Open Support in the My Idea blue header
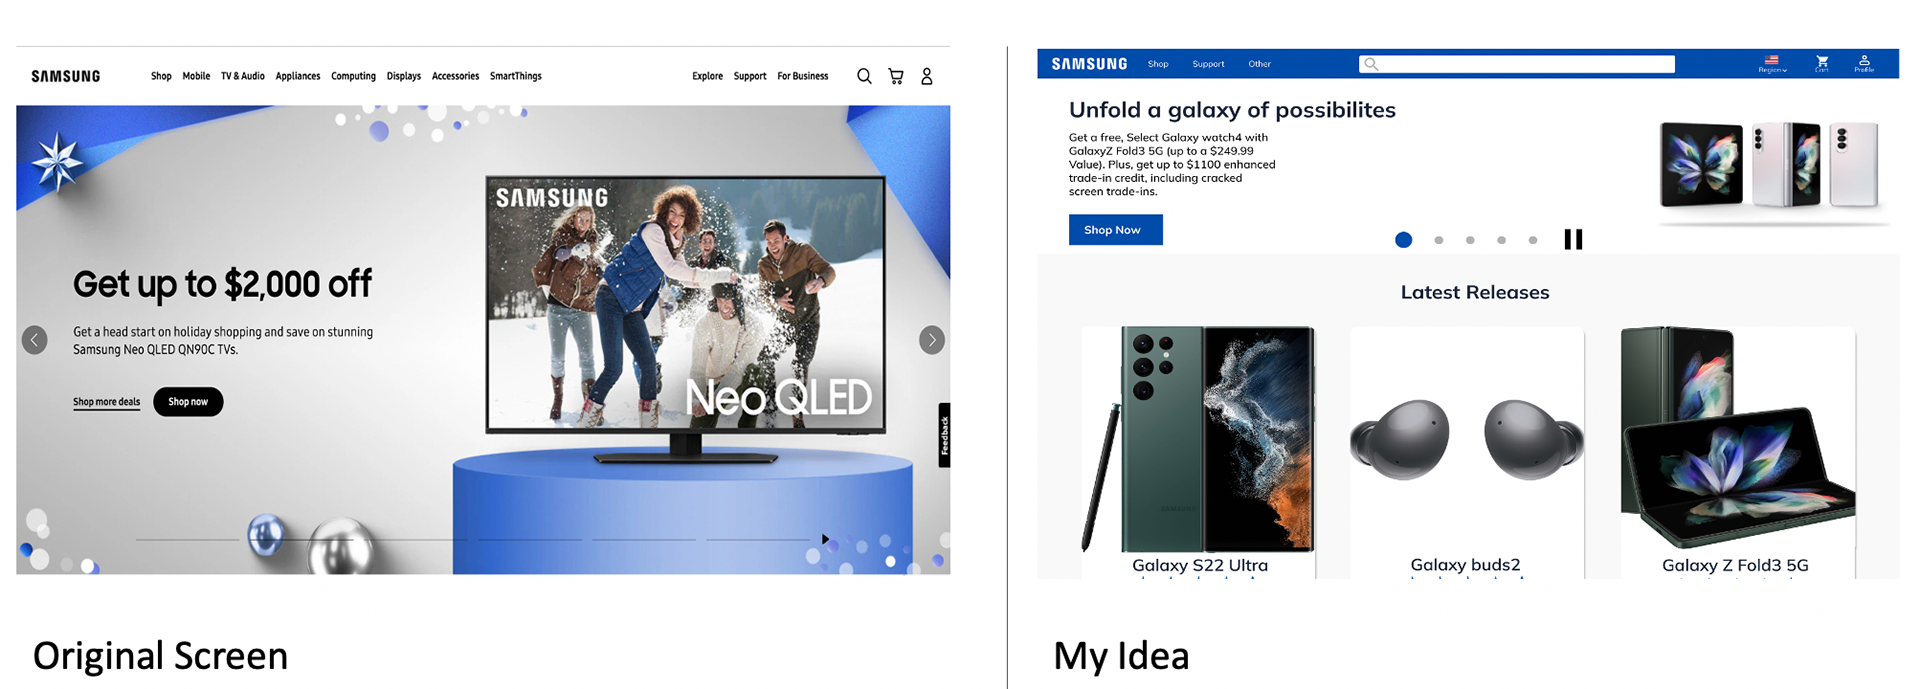The height and width of the screenshot is (689, 1920). (x=1208, y=64)
